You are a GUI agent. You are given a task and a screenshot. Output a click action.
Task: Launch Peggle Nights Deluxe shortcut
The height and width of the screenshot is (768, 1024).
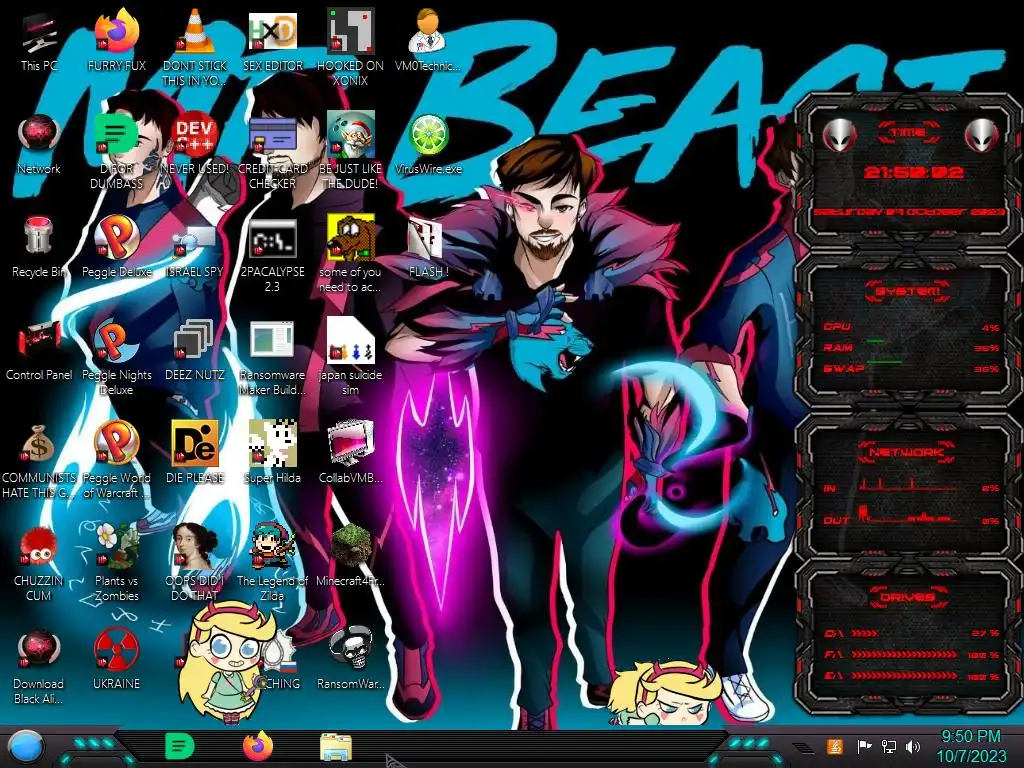[116, 357]
